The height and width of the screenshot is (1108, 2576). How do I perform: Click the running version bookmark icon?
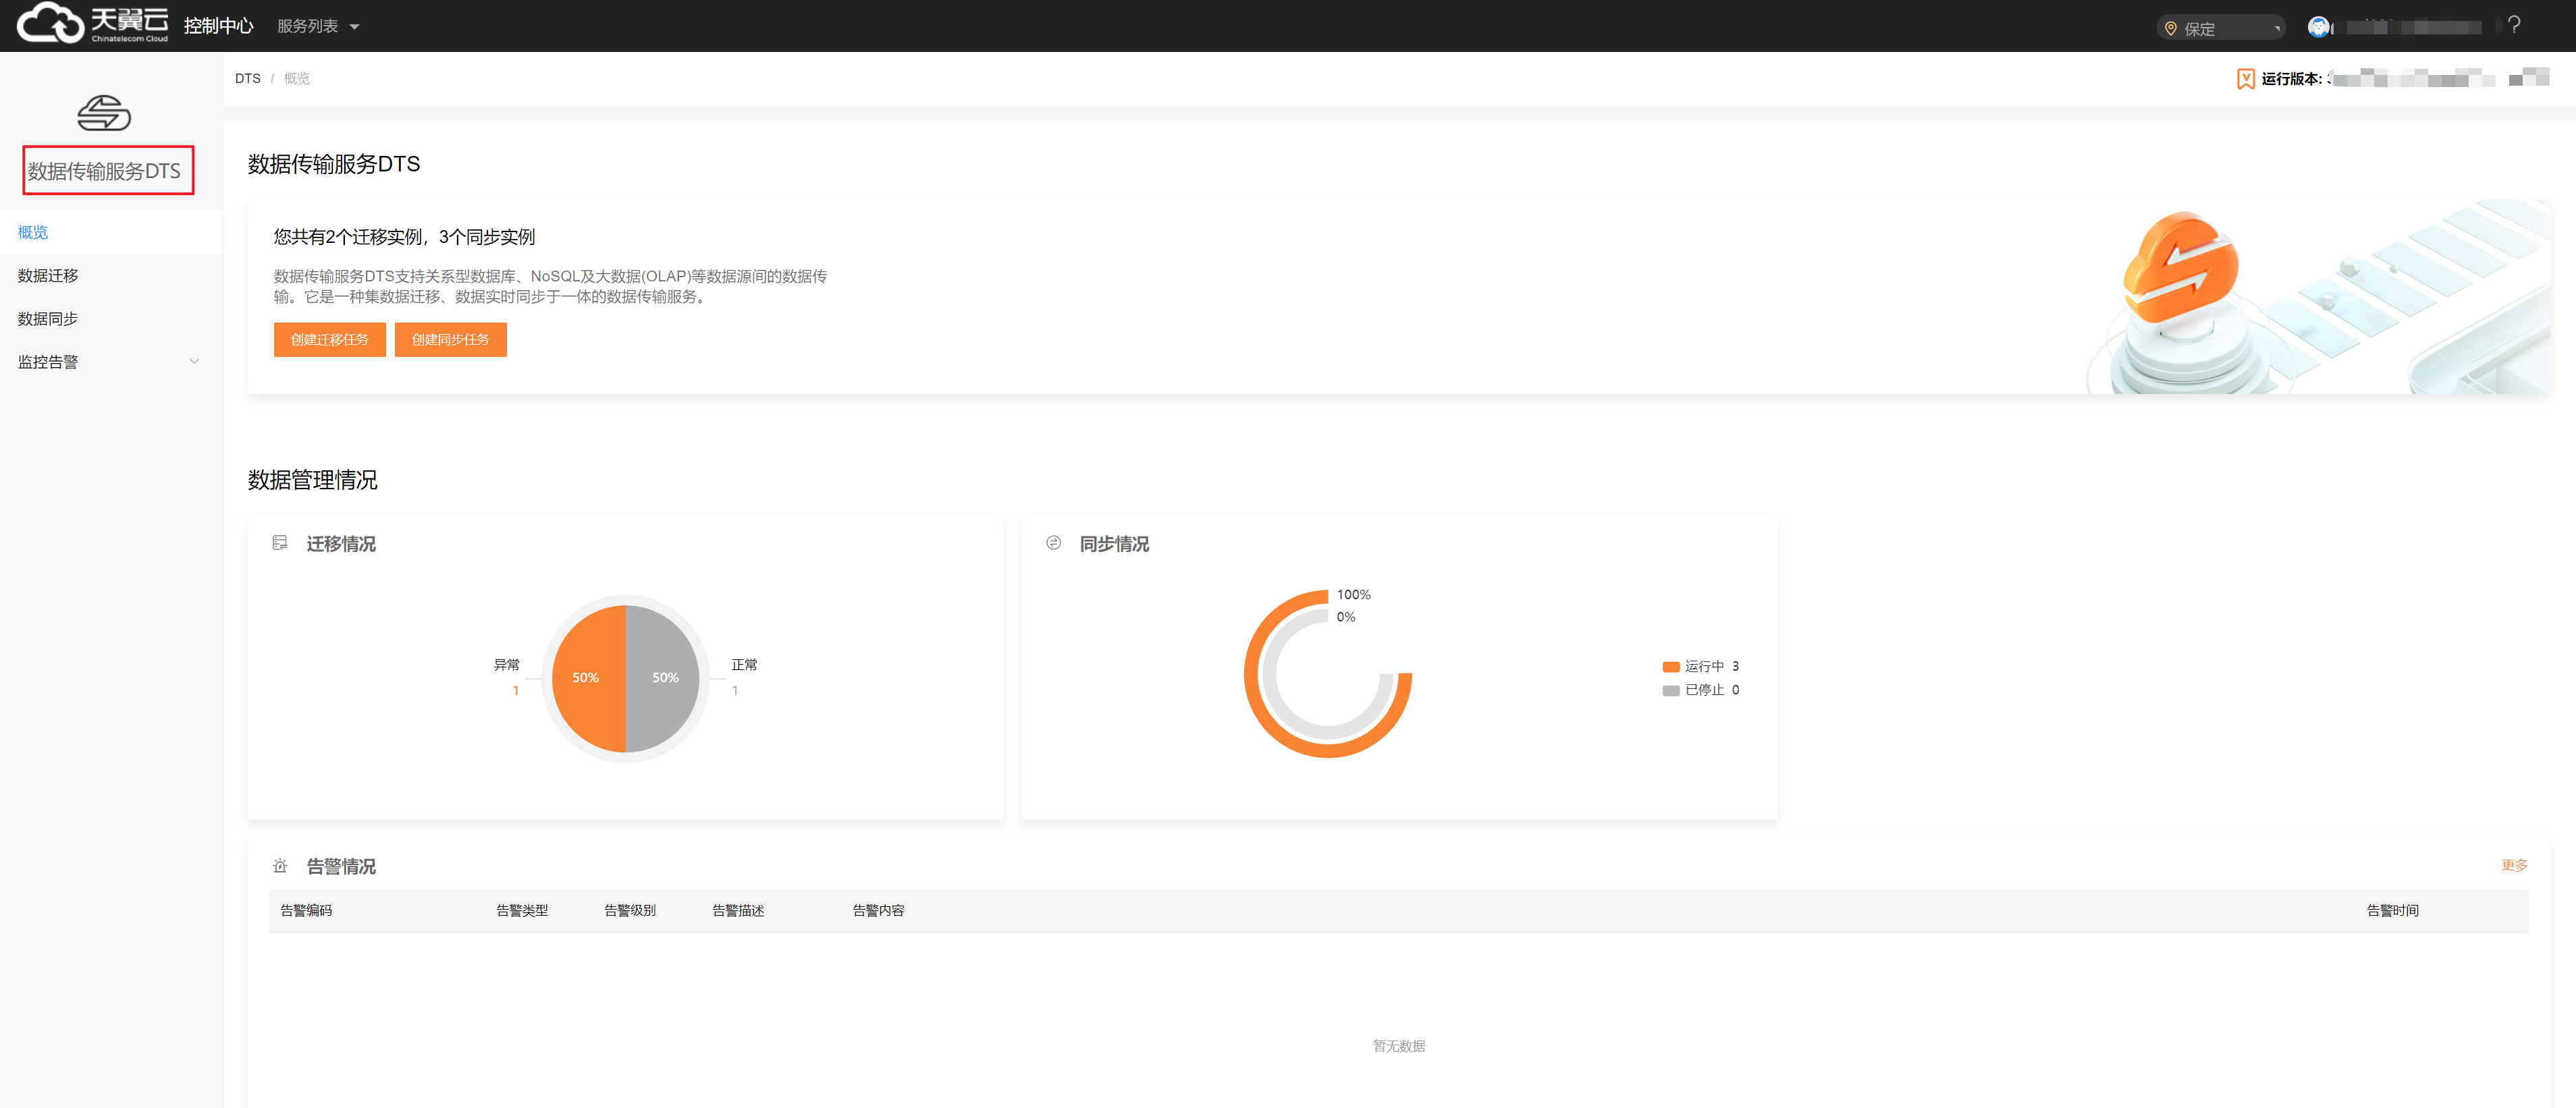tap(2245, 79)
